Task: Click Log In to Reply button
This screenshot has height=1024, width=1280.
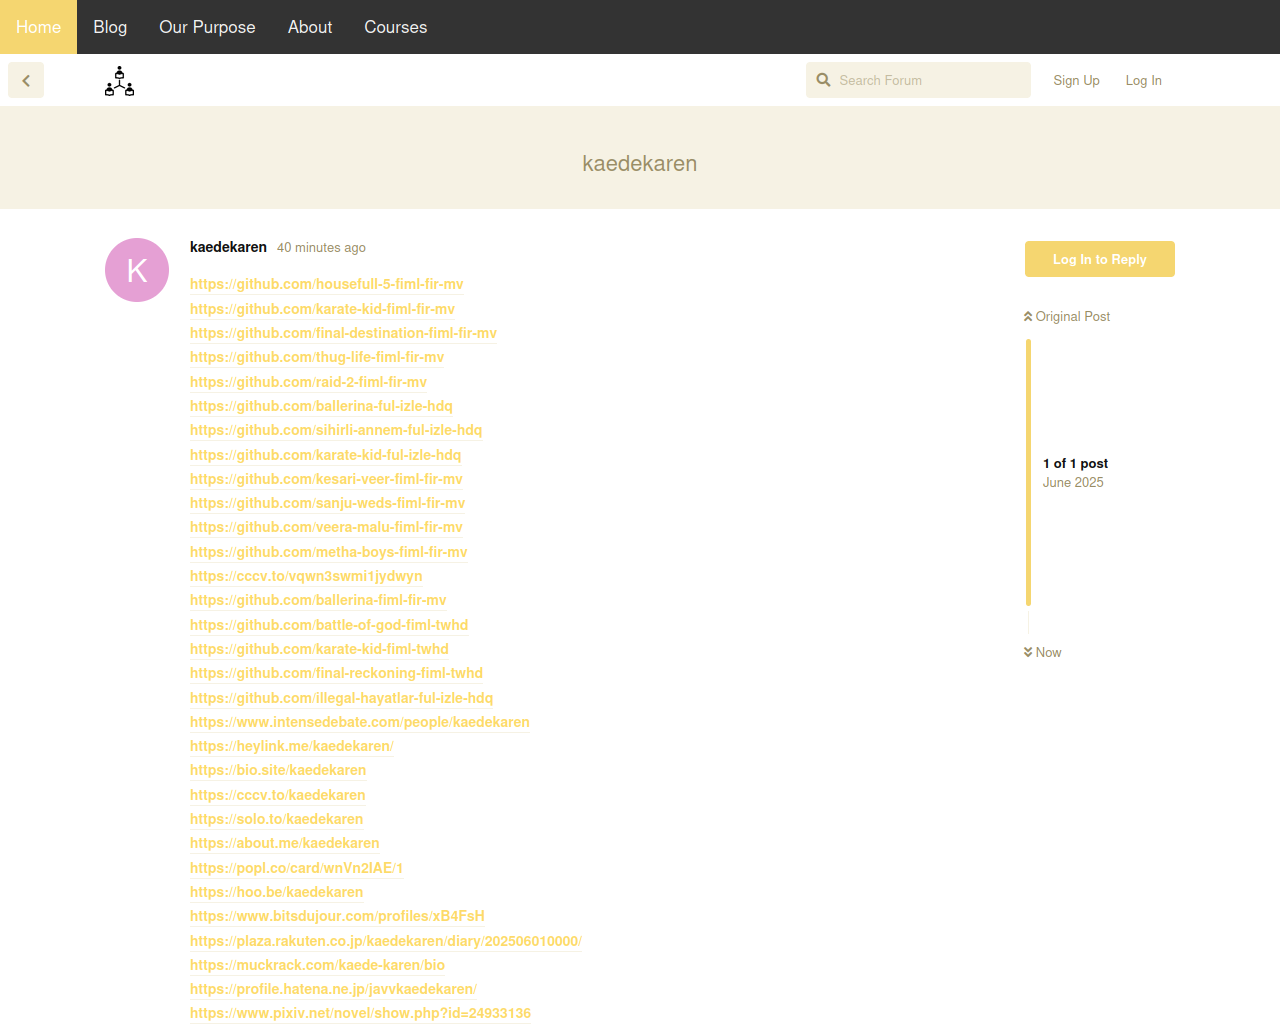Action: tap(1100, 259)
